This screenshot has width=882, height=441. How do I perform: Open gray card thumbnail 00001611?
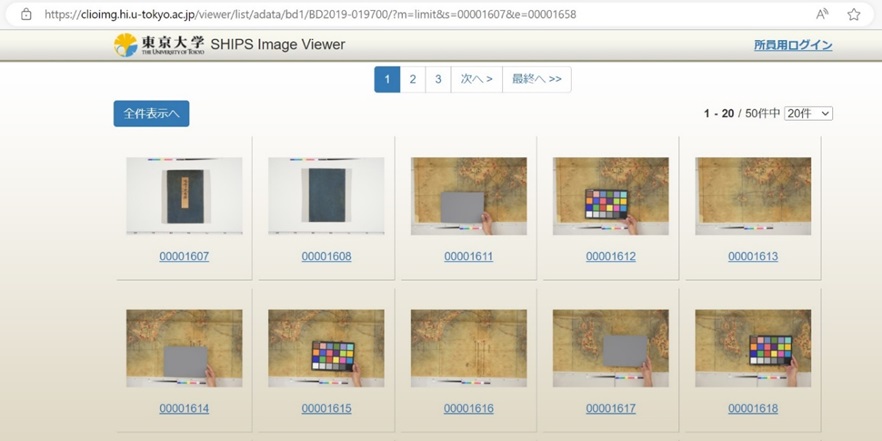tap(468, 196)
